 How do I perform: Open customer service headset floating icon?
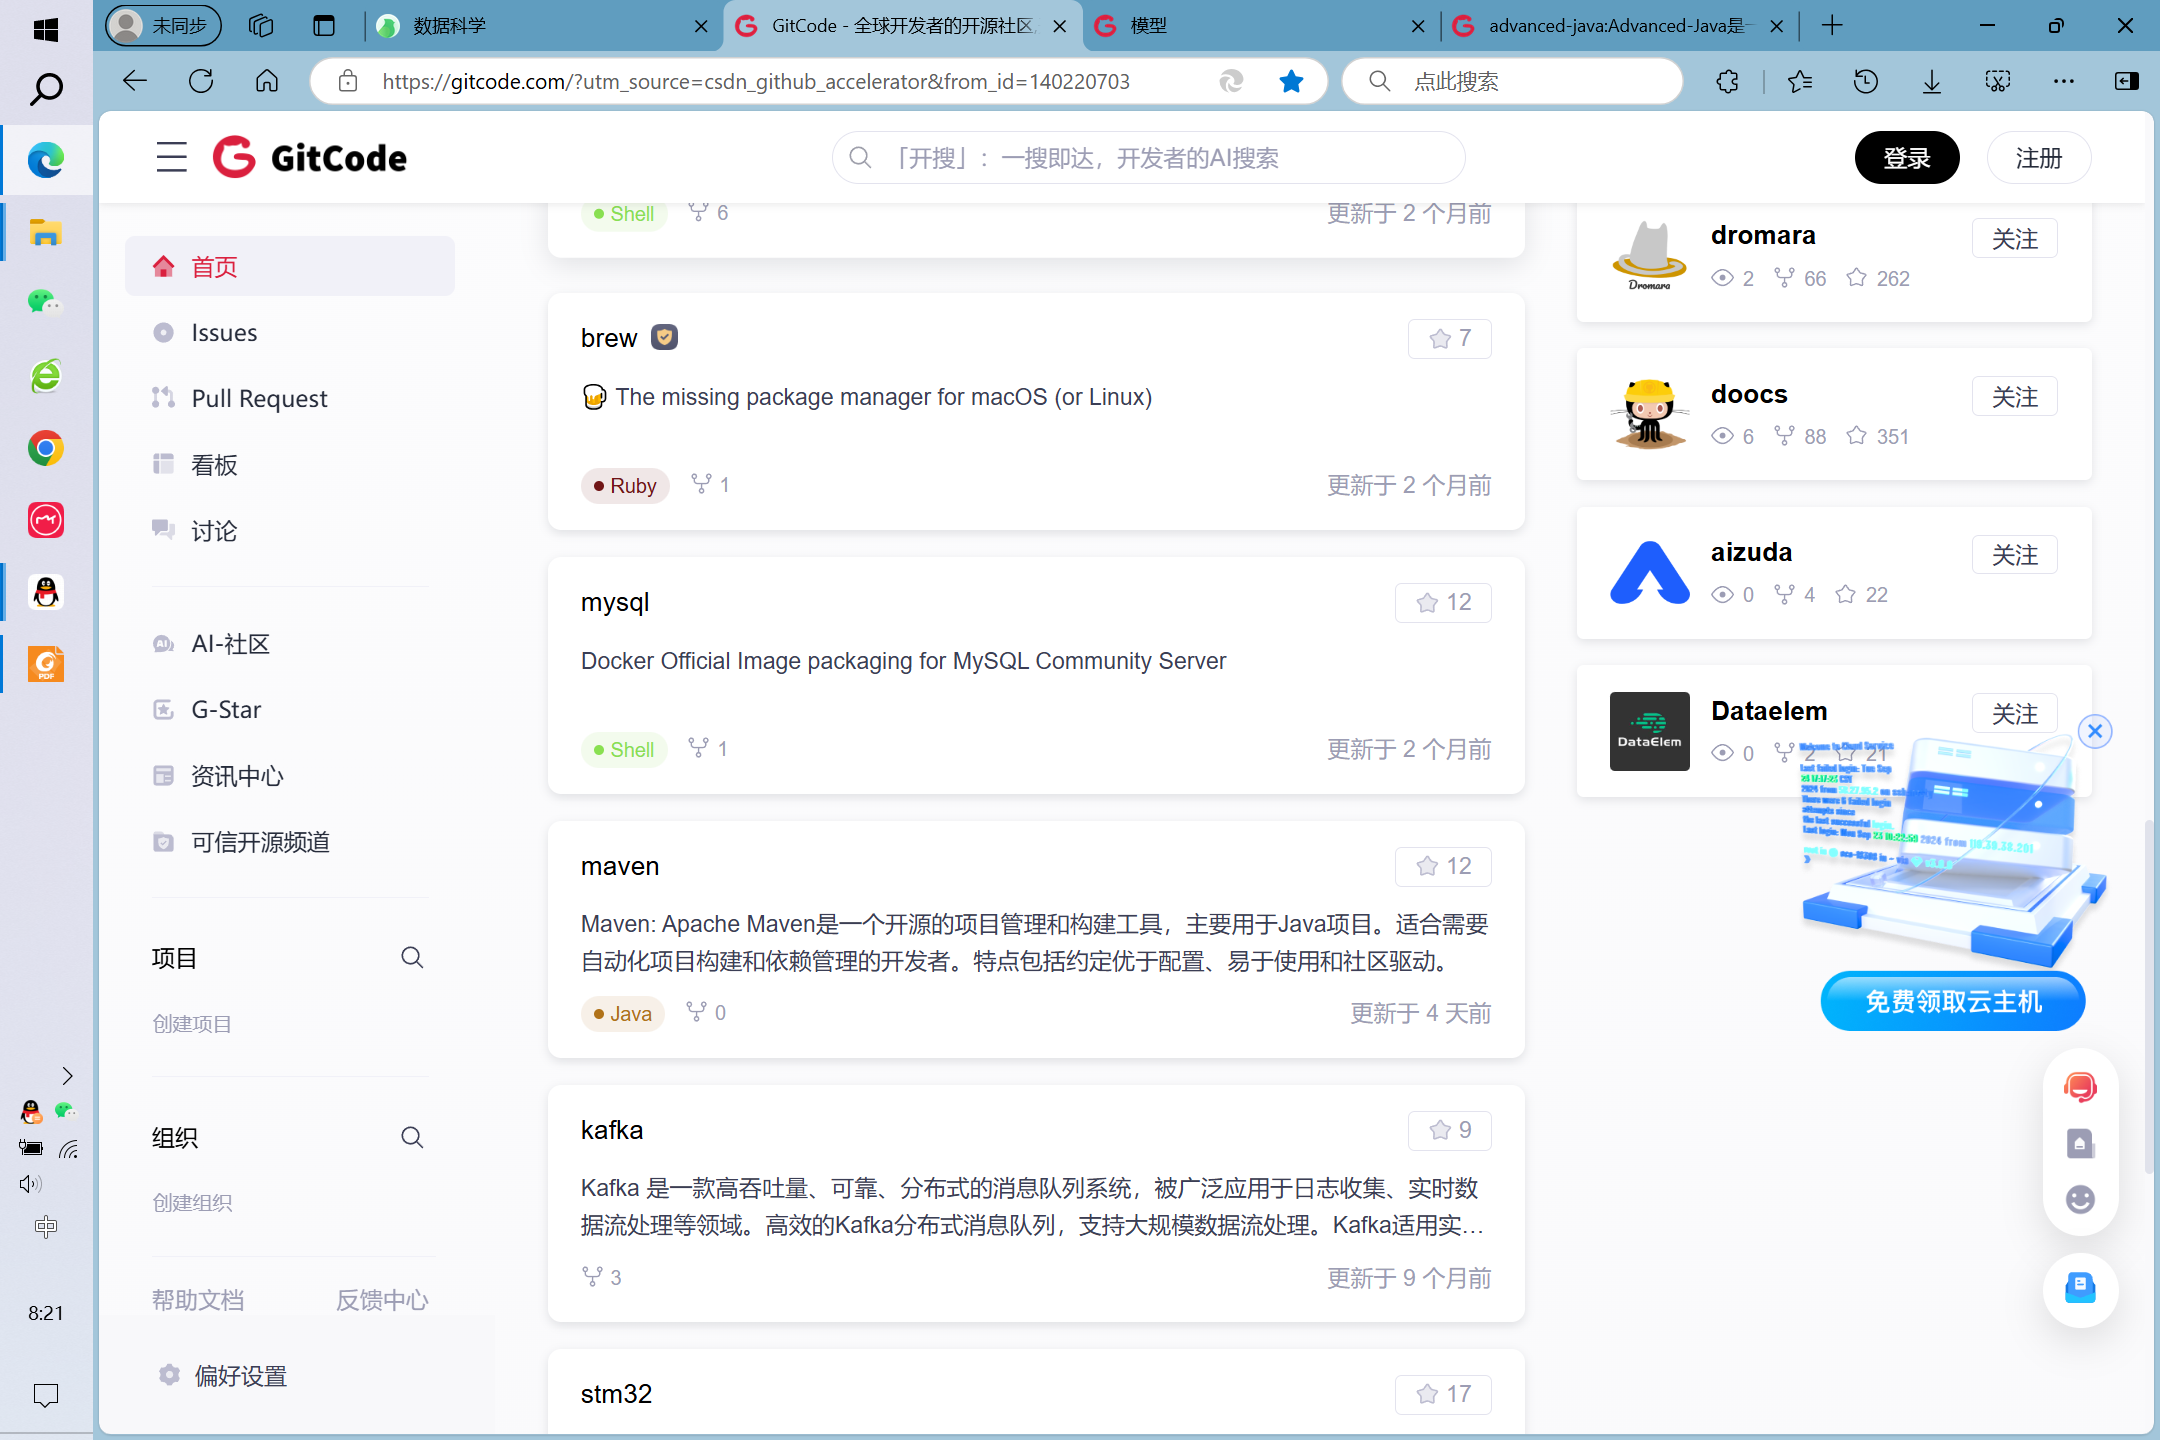point(2080,1087)
